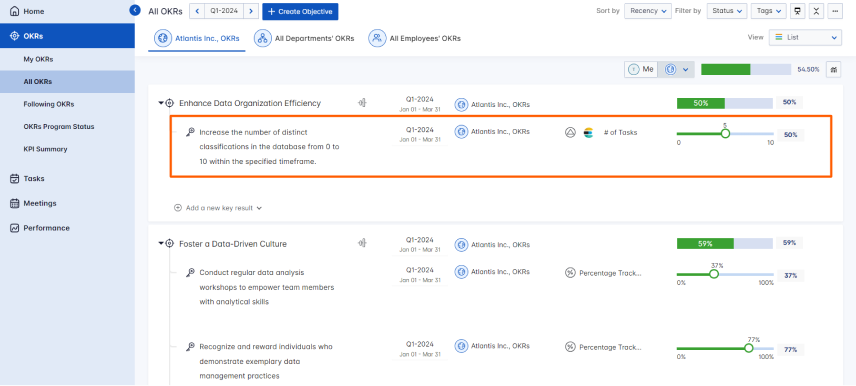Click the colorful integration icon beside # of Tasks
856x386 pixels.
tap(588, 133)
